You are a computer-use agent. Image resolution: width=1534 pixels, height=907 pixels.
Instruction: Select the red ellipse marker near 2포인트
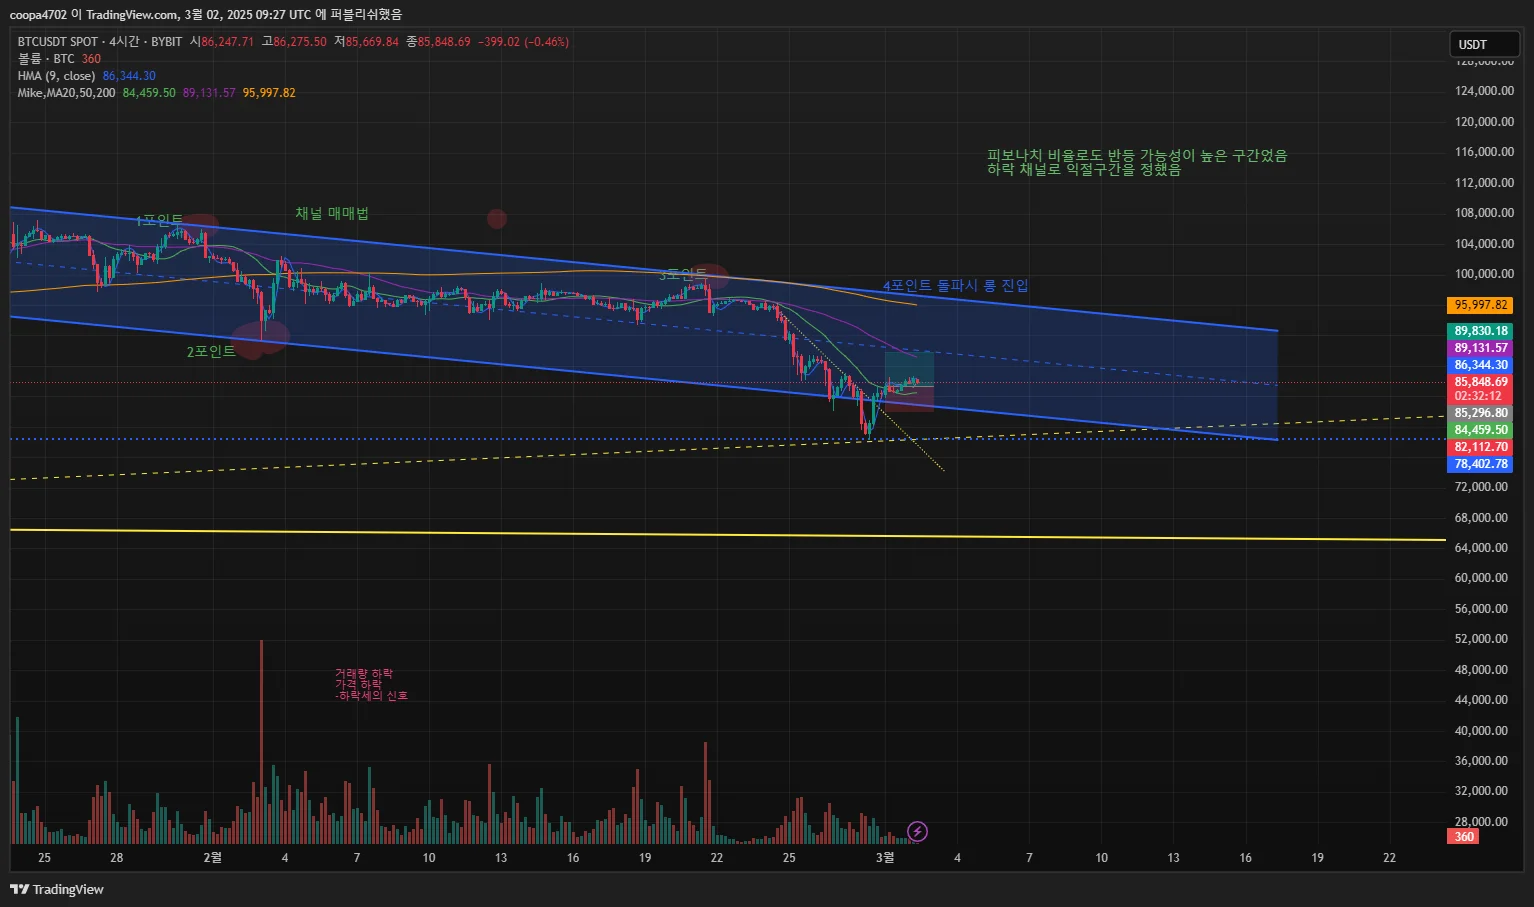click(x=261, y=337)
